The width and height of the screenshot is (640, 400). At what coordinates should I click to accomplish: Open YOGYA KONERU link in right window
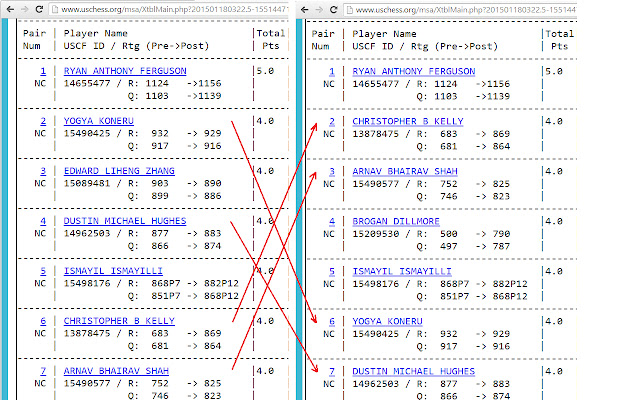click(x=388, y=322)
